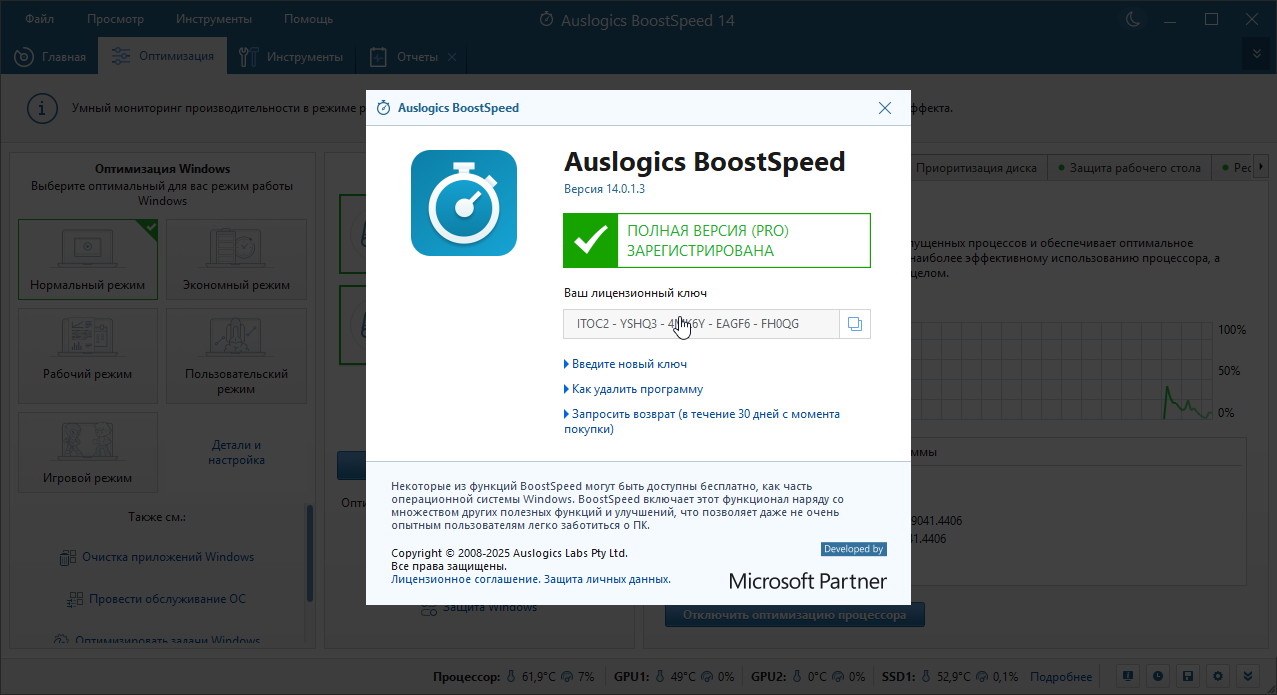
Task: Switch to the Инструменты tab
Action: [292, 56]
